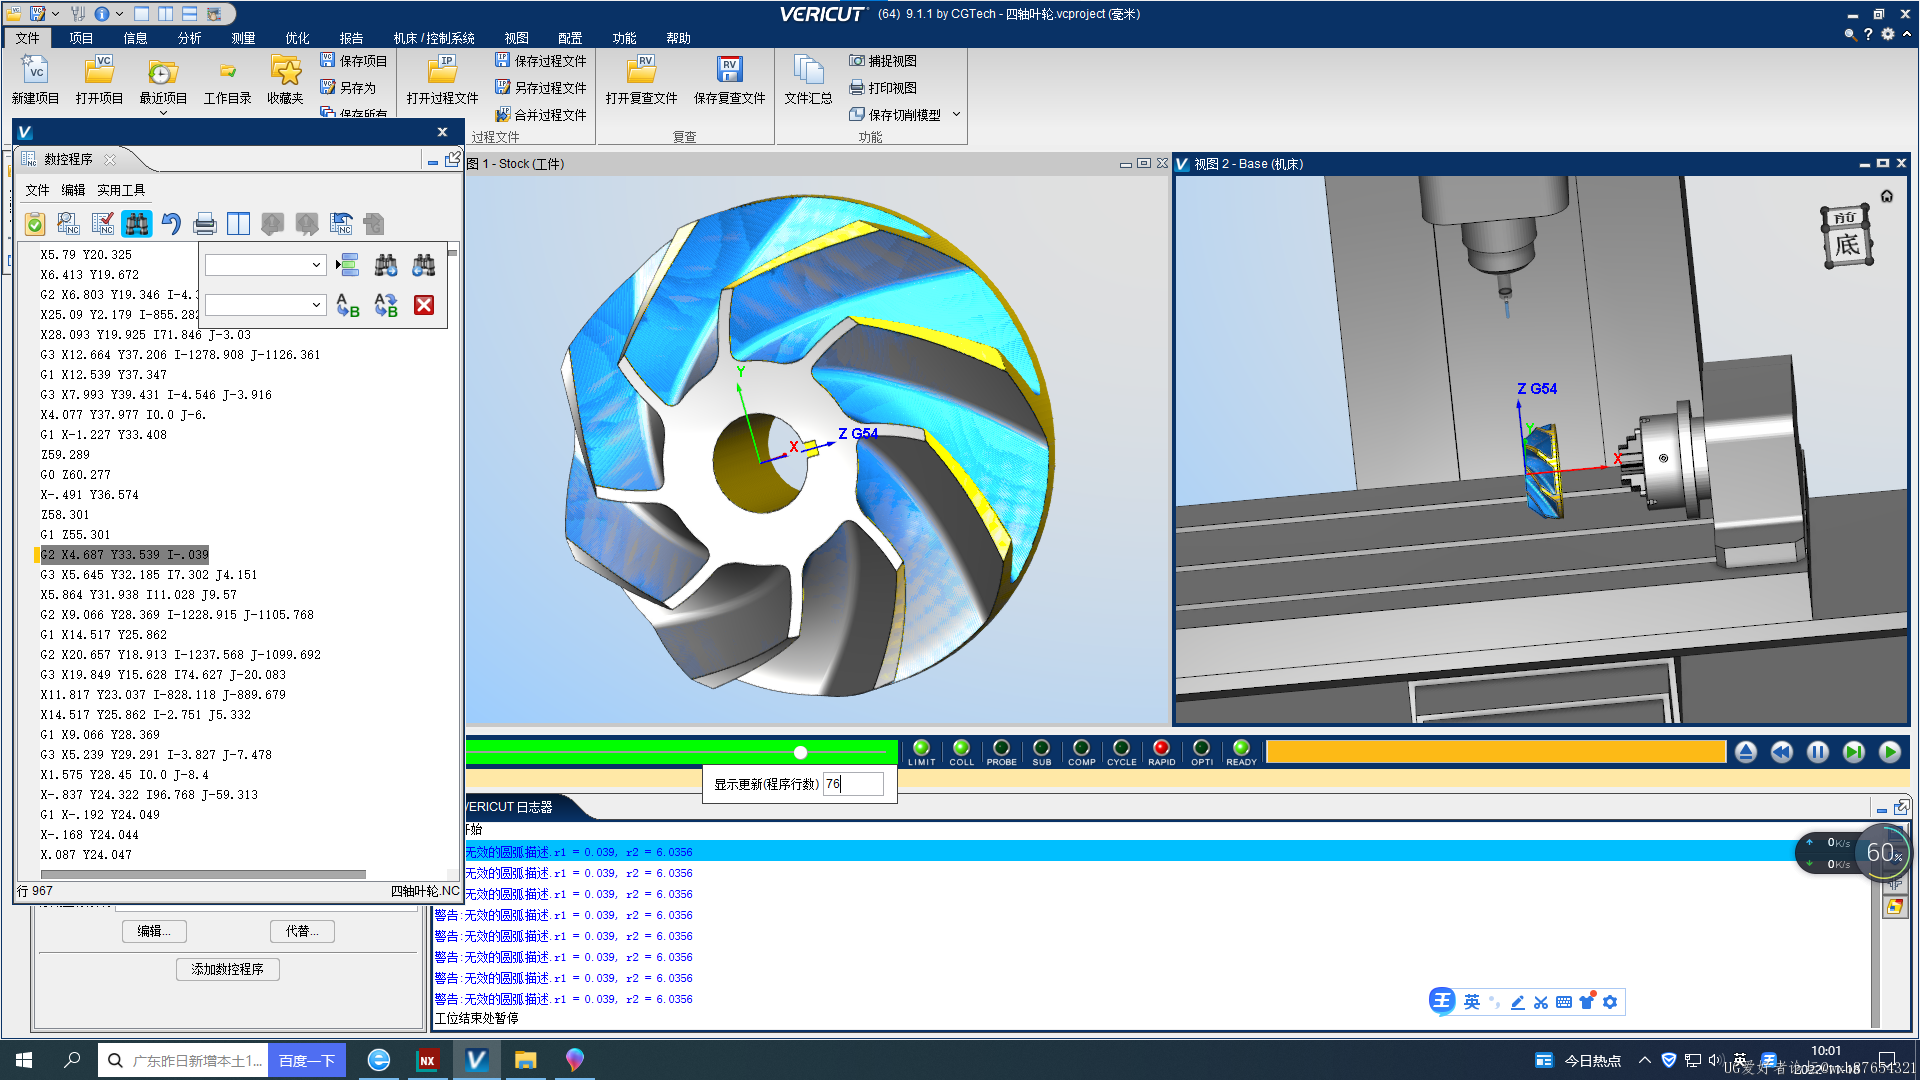This screenshot has height=1080, width=1920.
Task: Toggle the OPTI indicator light
Action: (x=1201, y=748)
